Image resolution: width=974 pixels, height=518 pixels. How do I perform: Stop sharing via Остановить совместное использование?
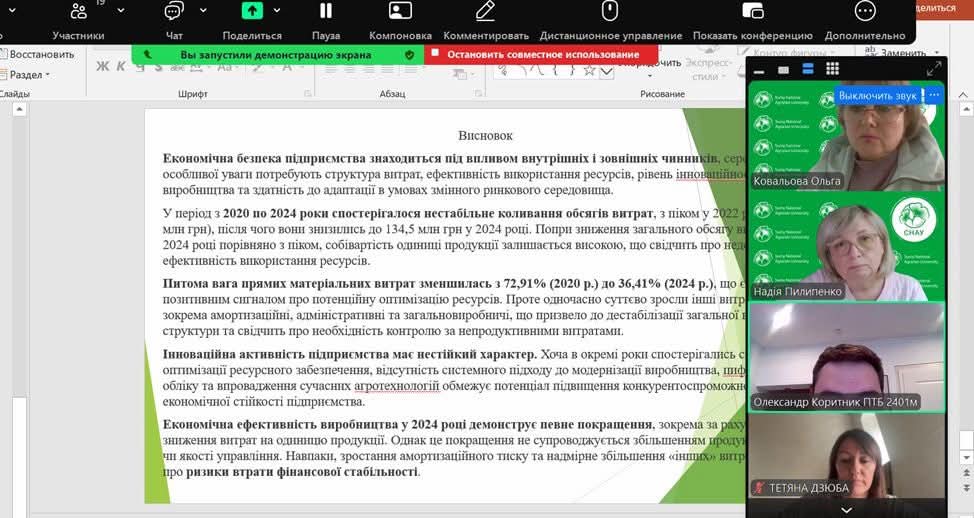click(541, 54)
